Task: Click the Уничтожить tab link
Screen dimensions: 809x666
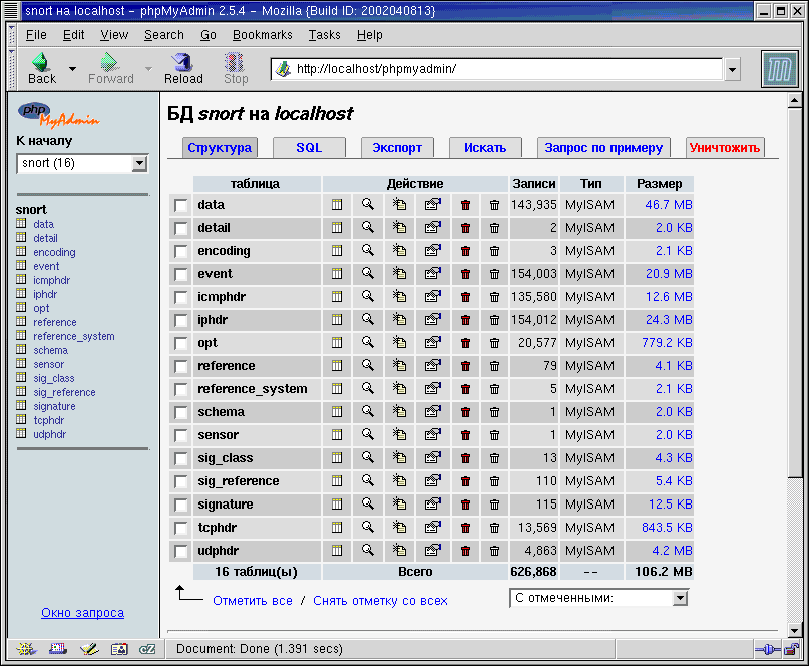Action: pyautogui.click(x=724, y=148)
